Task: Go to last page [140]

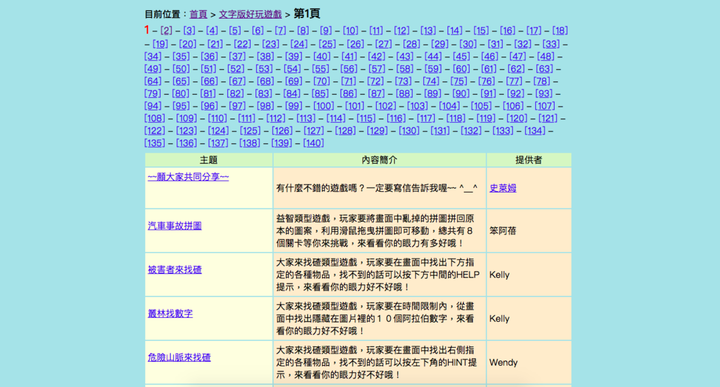Action: click(x=314, y=143)
